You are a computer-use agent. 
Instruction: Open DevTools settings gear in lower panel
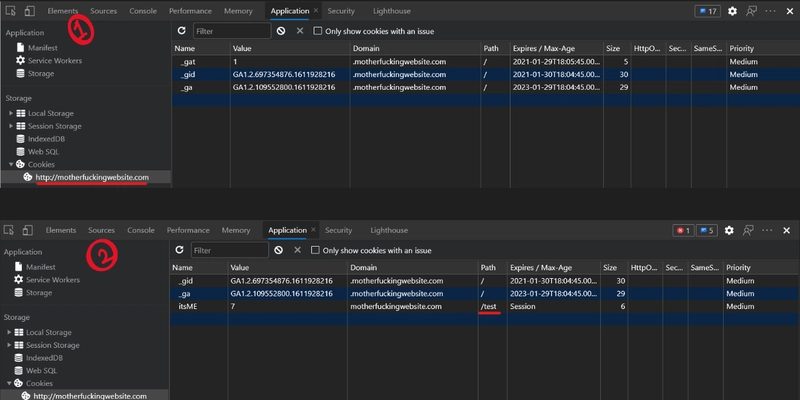pyautogui.click(x=729, y=231)
